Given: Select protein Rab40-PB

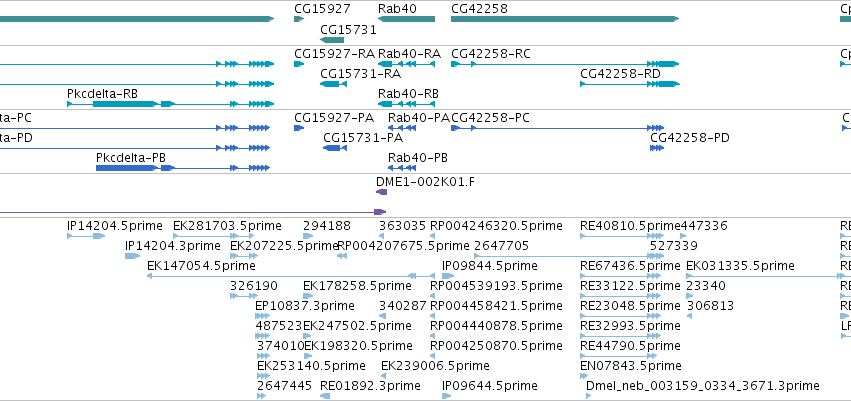Looking at the screenshot, I should (417, 158).
